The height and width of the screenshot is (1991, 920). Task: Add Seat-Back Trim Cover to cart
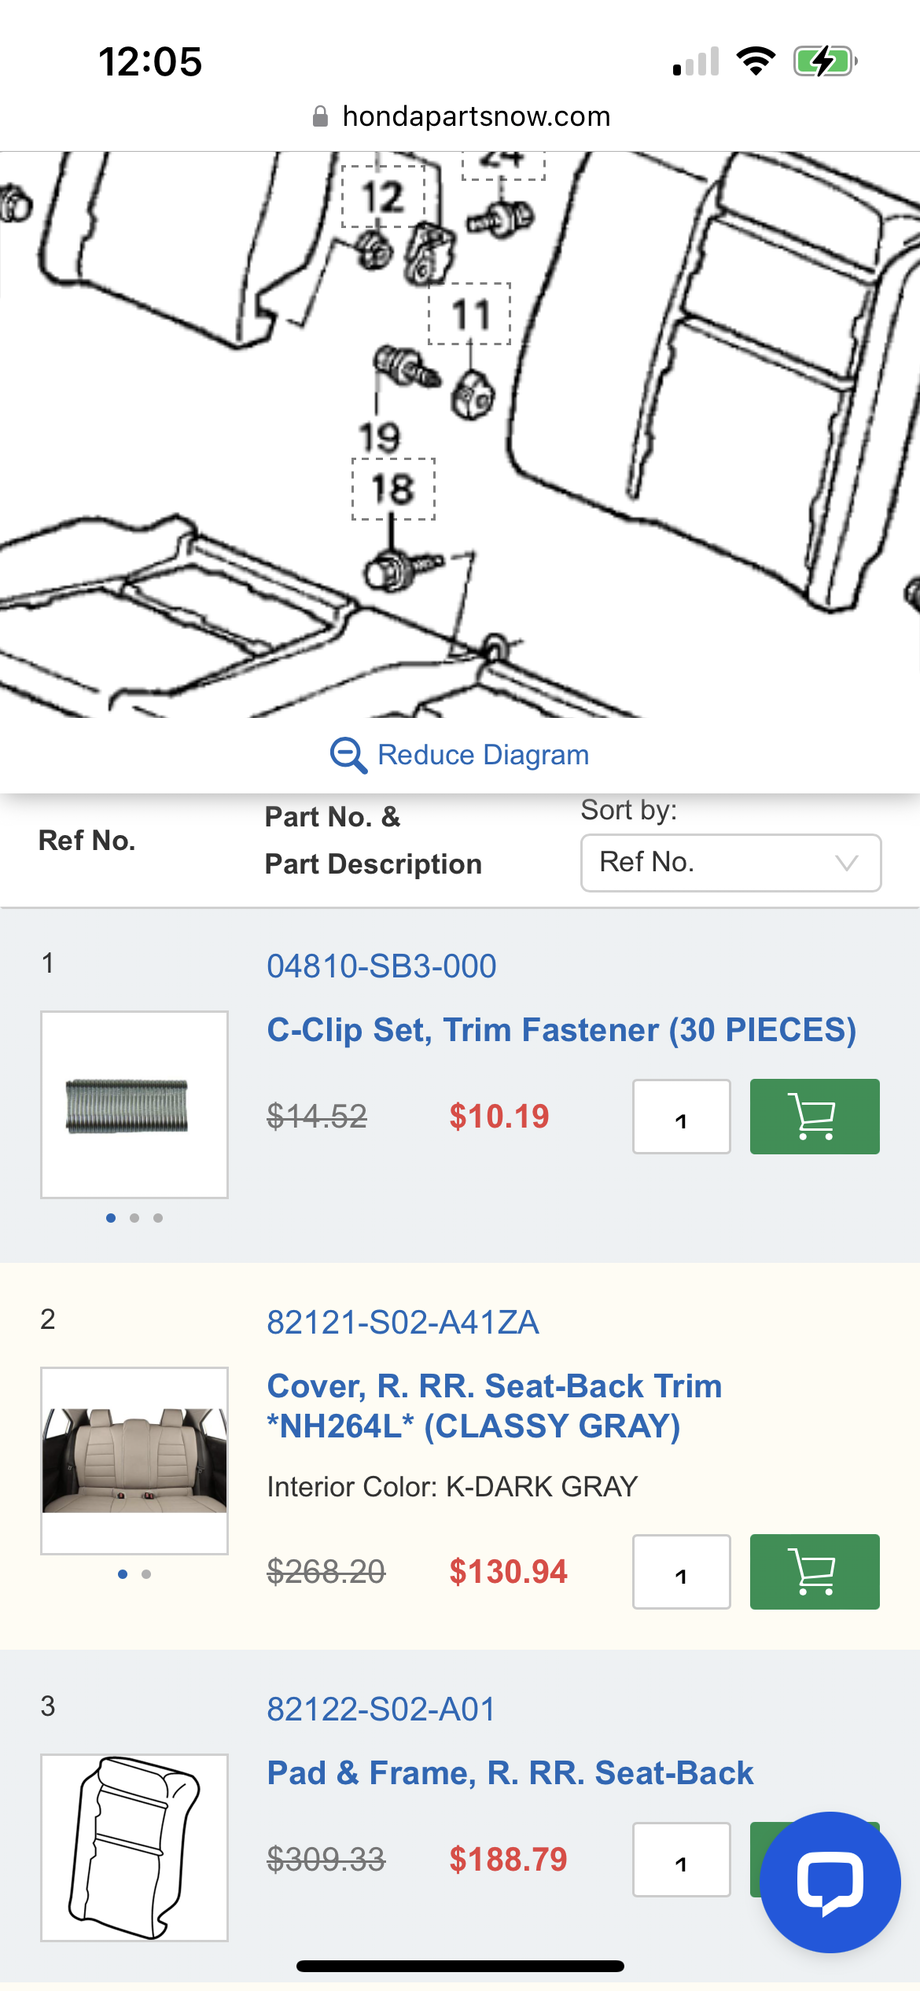click(x=814, y=1571)
